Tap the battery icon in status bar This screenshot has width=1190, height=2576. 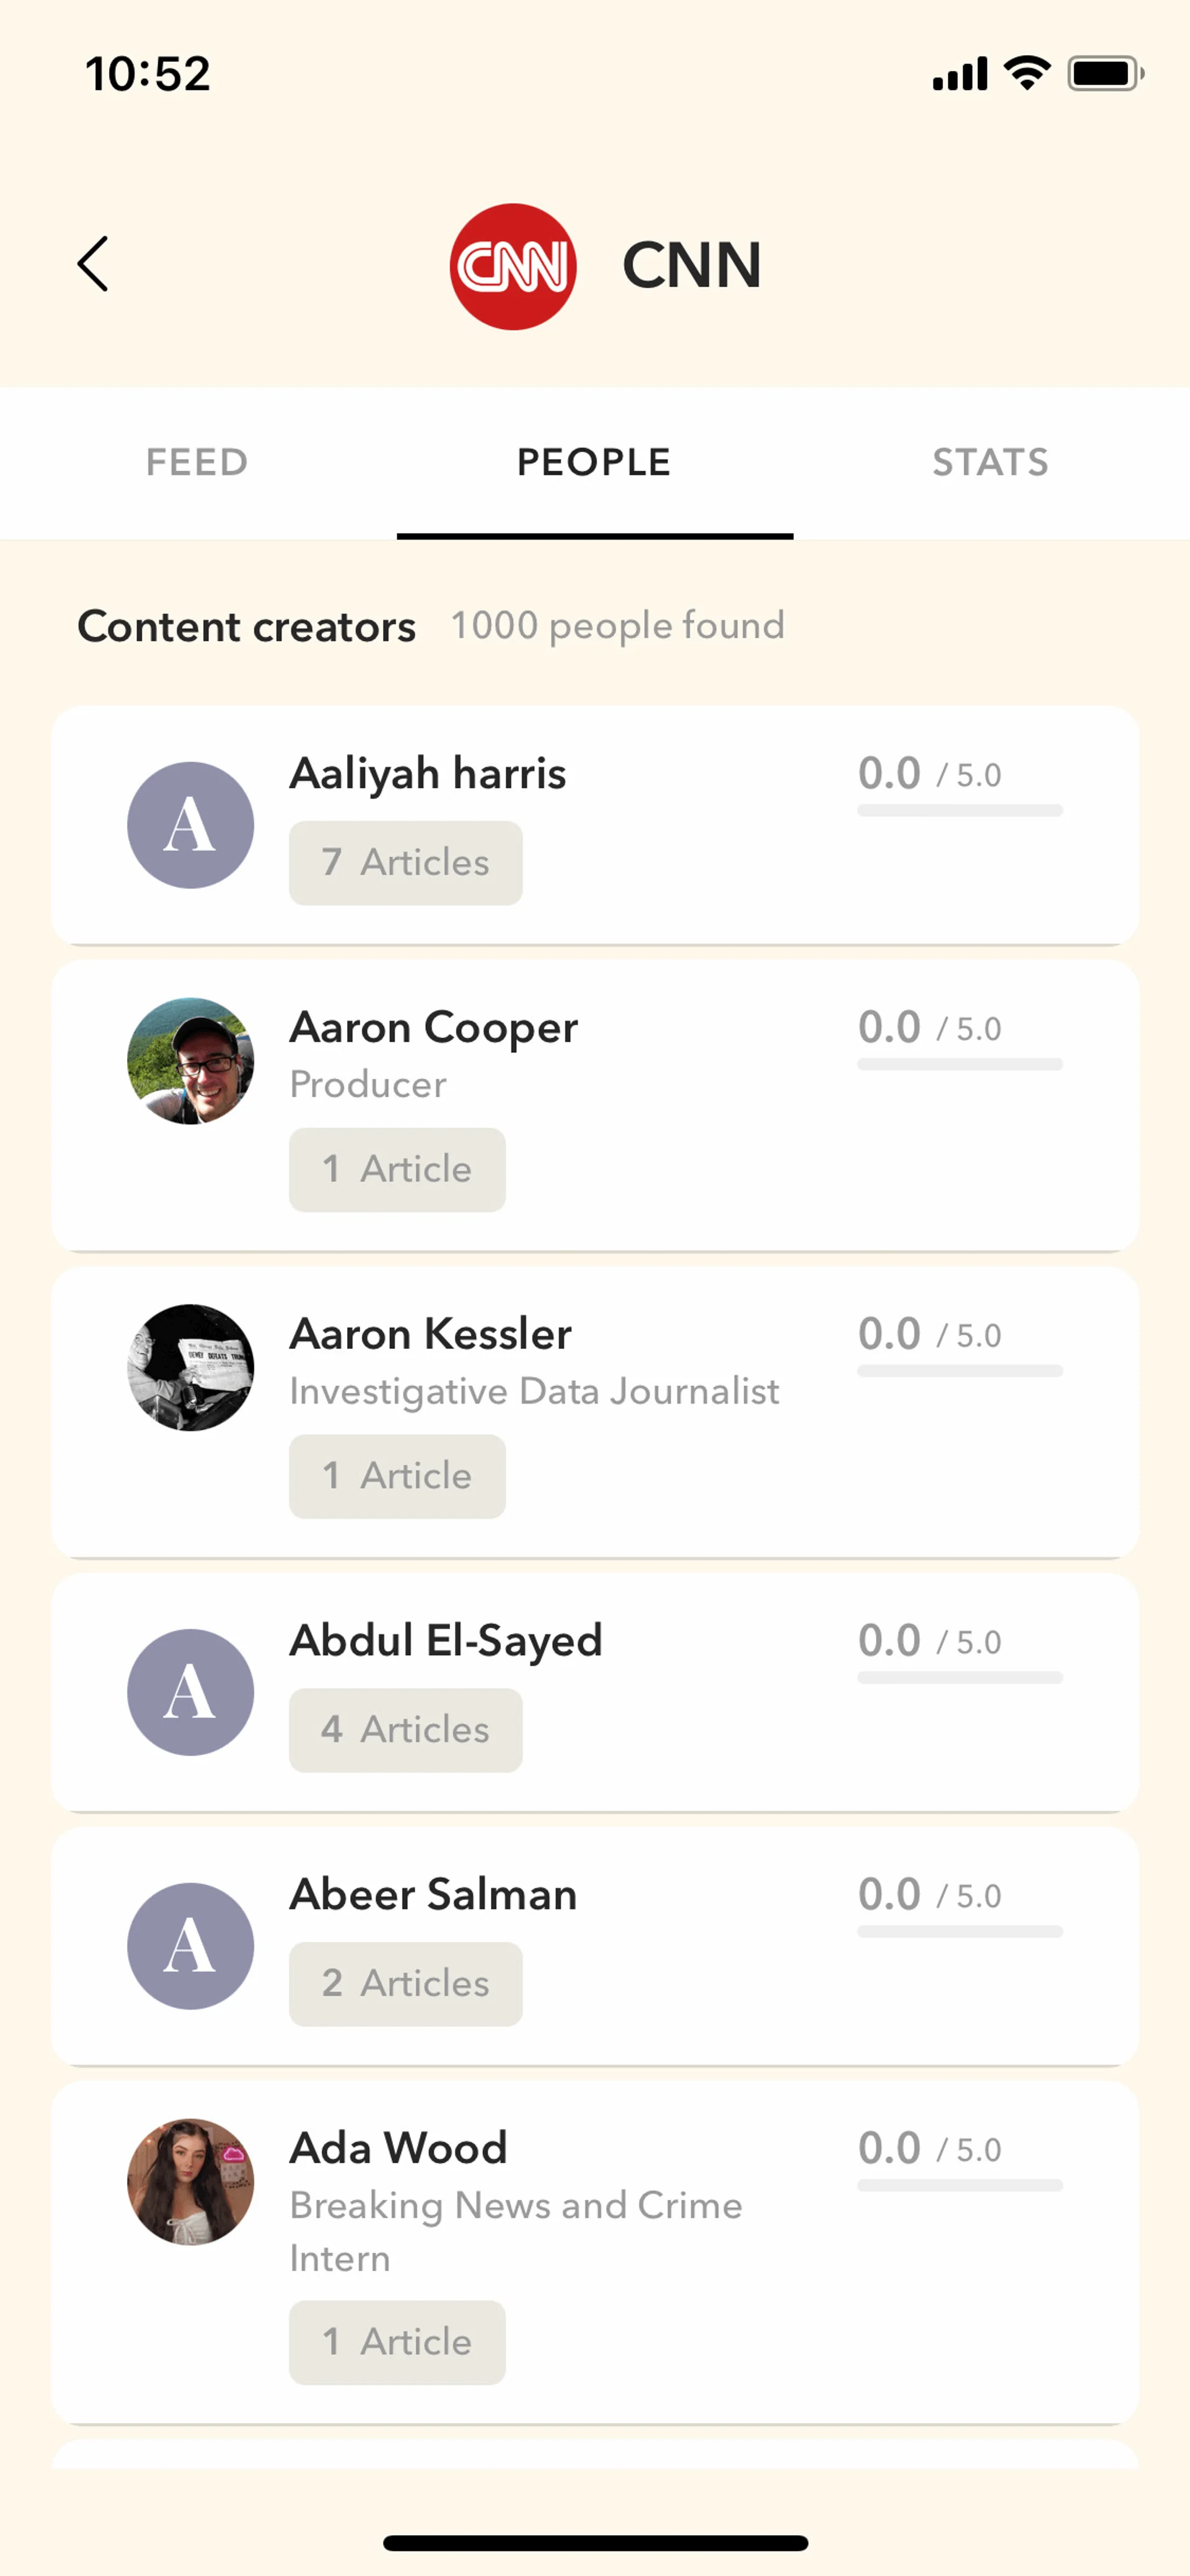click(x=1104, y=74)
